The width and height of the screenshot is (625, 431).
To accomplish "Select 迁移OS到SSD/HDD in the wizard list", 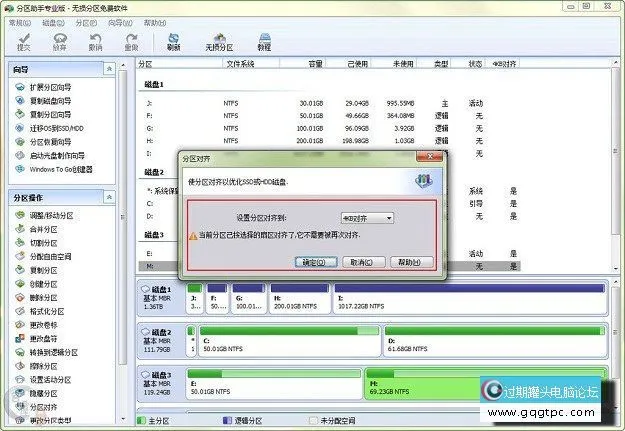I will pos(56,128).
